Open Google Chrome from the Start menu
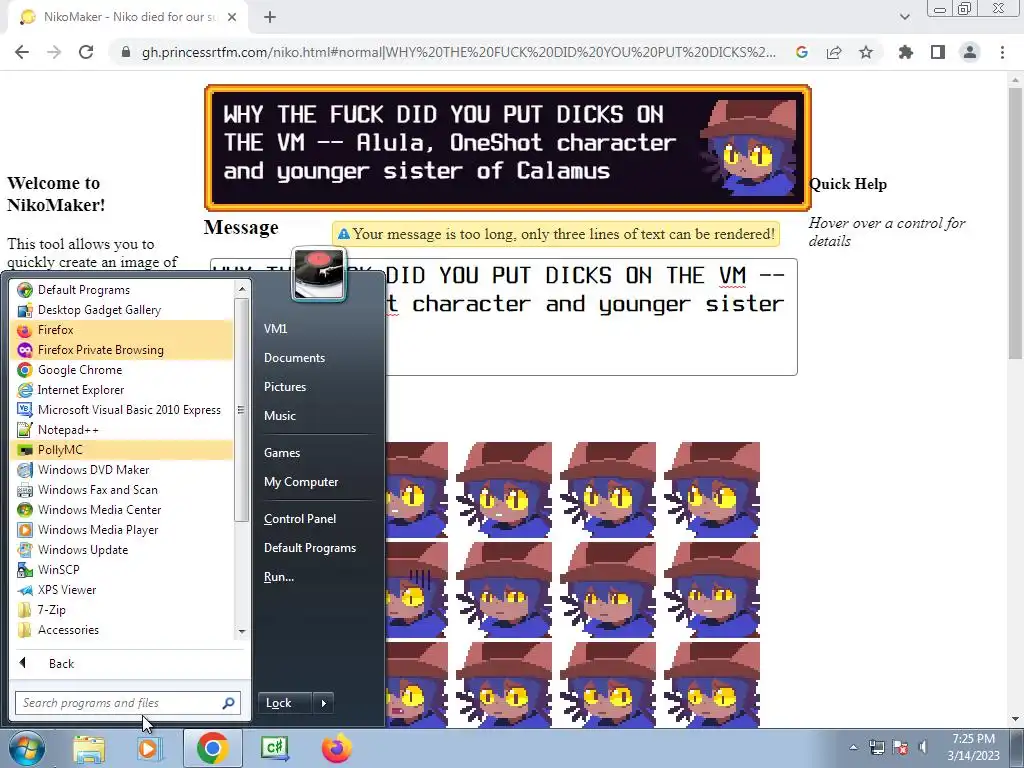Image resolution: width=1024 pixels, height=768 pixels. 121,370
